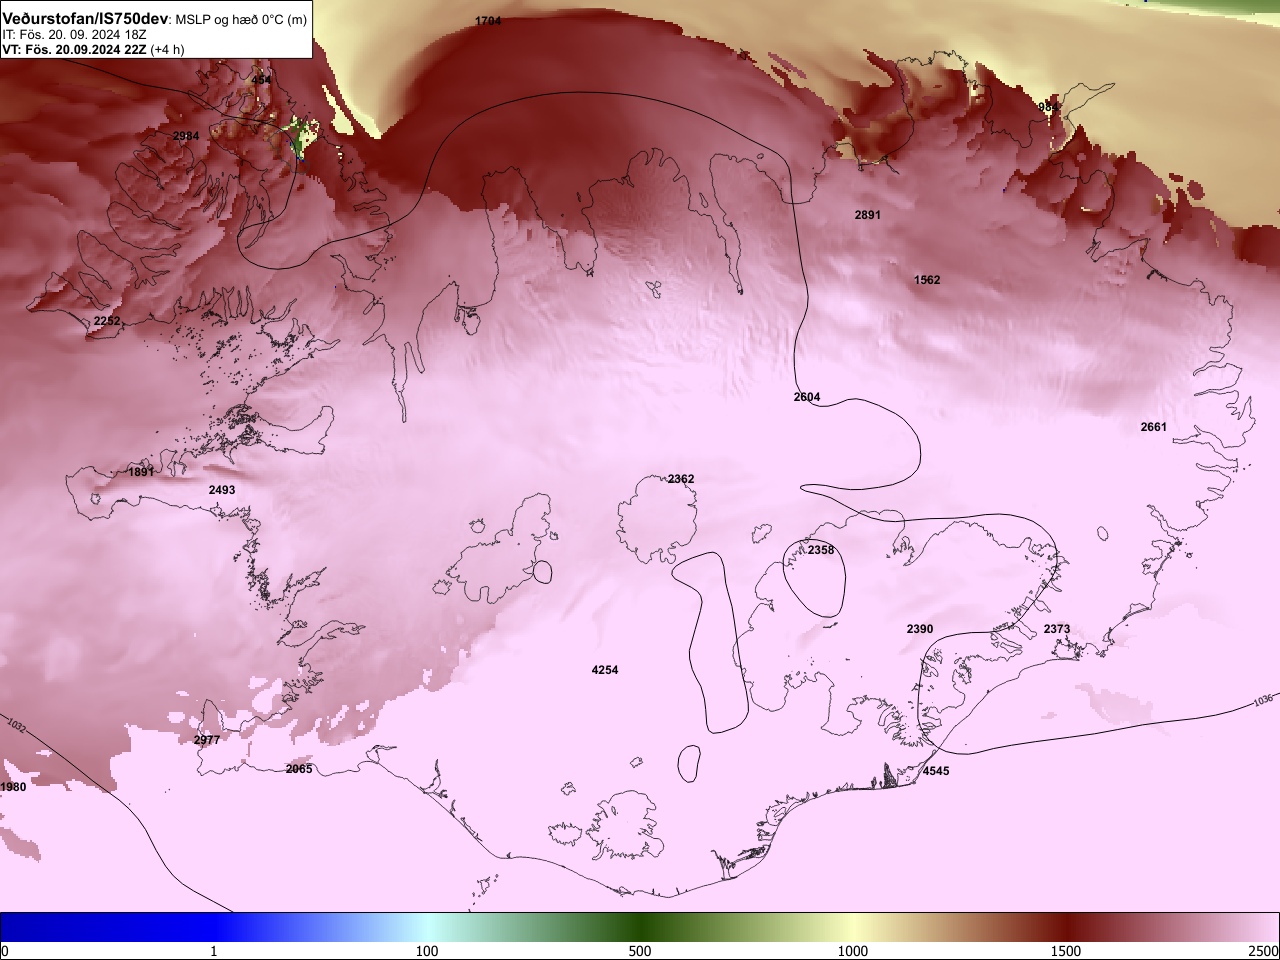Click the 2493 height label

[222, 490]
